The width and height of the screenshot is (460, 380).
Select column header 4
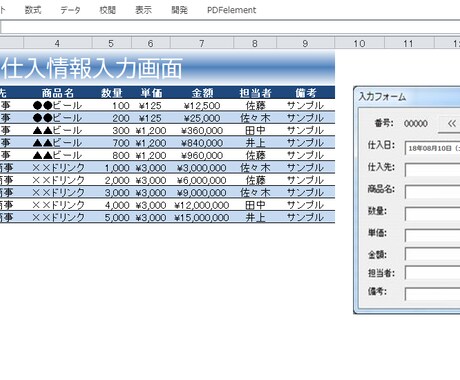[x=57, y=43]
